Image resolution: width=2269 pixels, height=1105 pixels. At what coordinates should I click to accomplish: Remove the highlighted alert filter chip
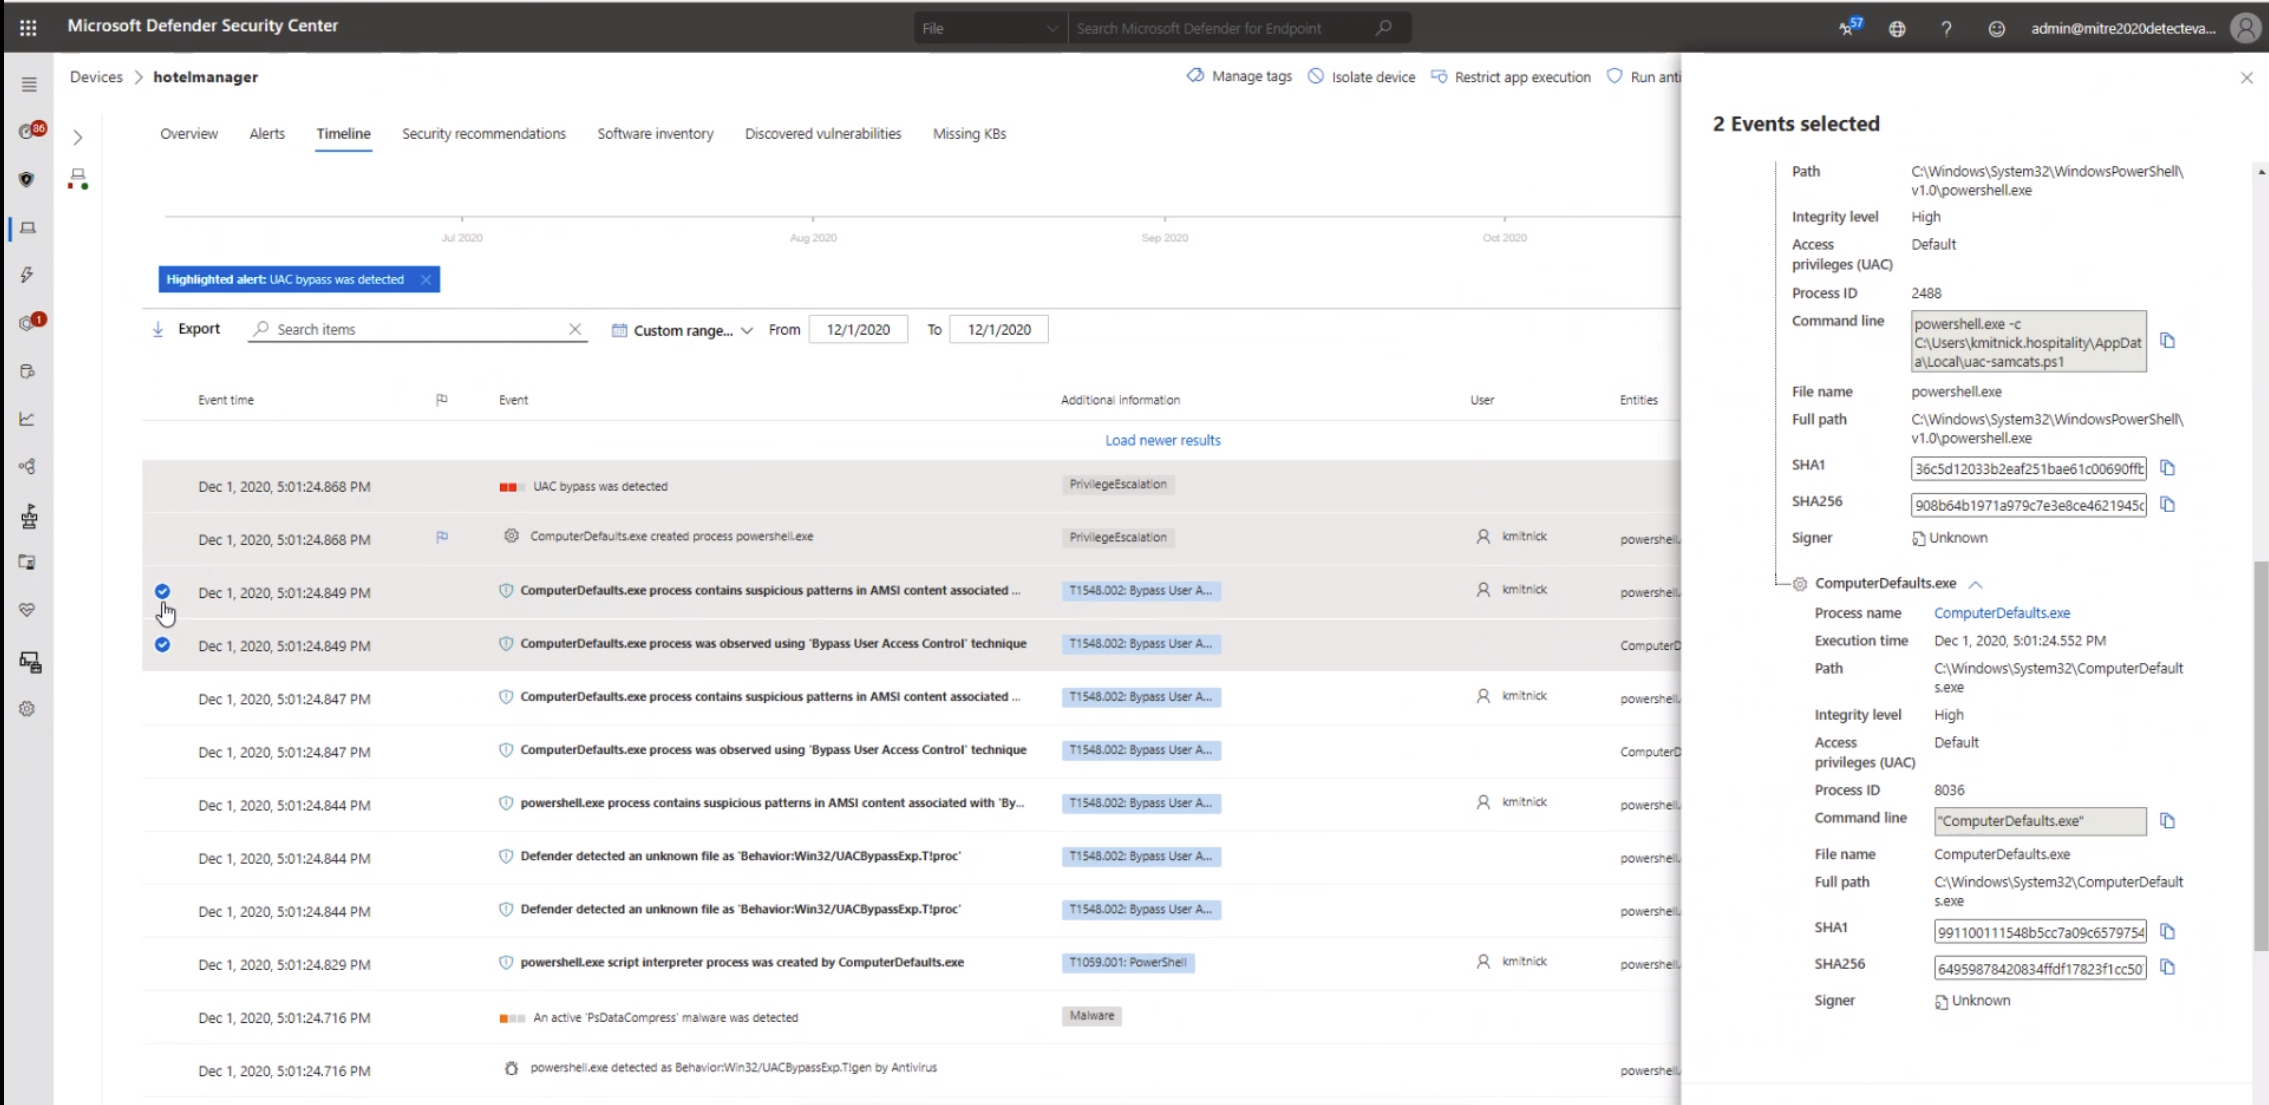point(426,280)
